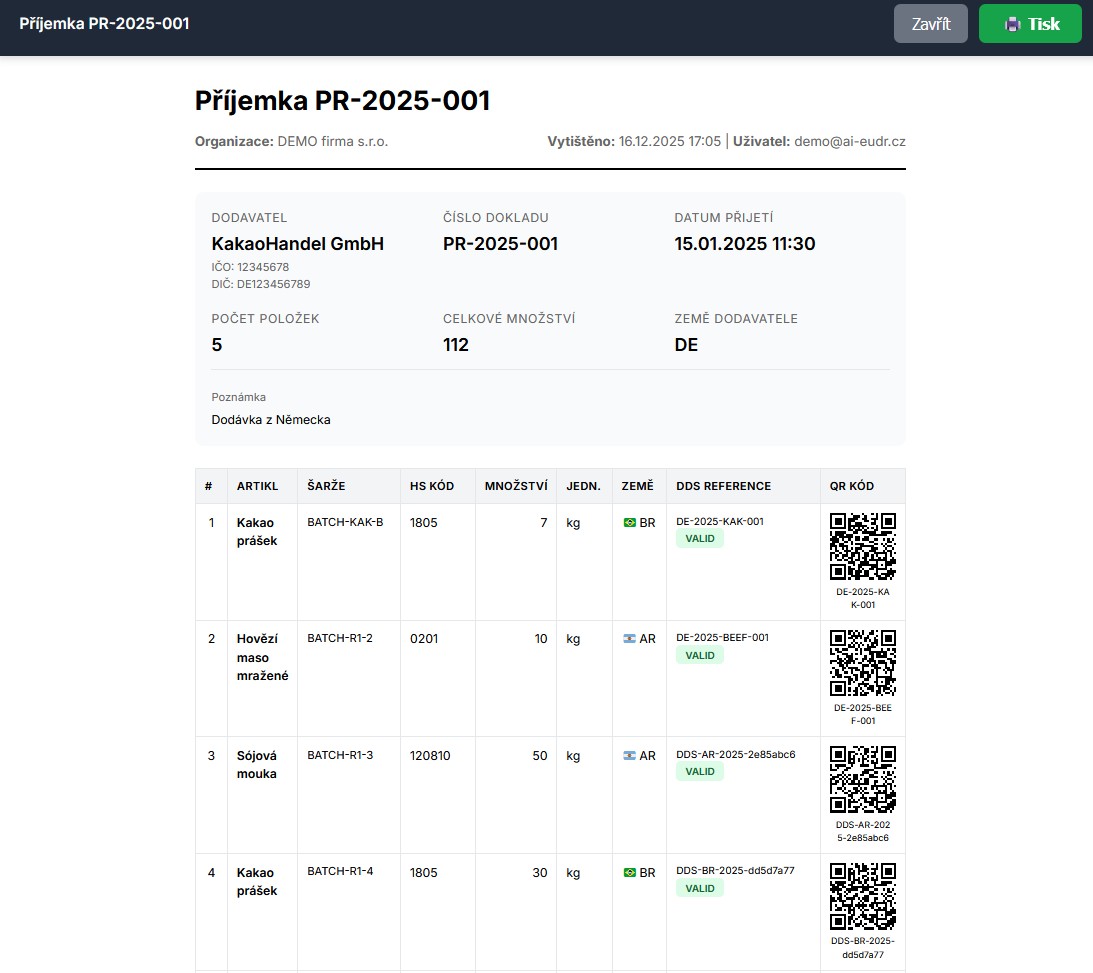The height and width of the screenshot is (973, 1093).
Task: Click the VALID badge under DDS-AR-2025-2e85abc6
Action: click(700, 772)
